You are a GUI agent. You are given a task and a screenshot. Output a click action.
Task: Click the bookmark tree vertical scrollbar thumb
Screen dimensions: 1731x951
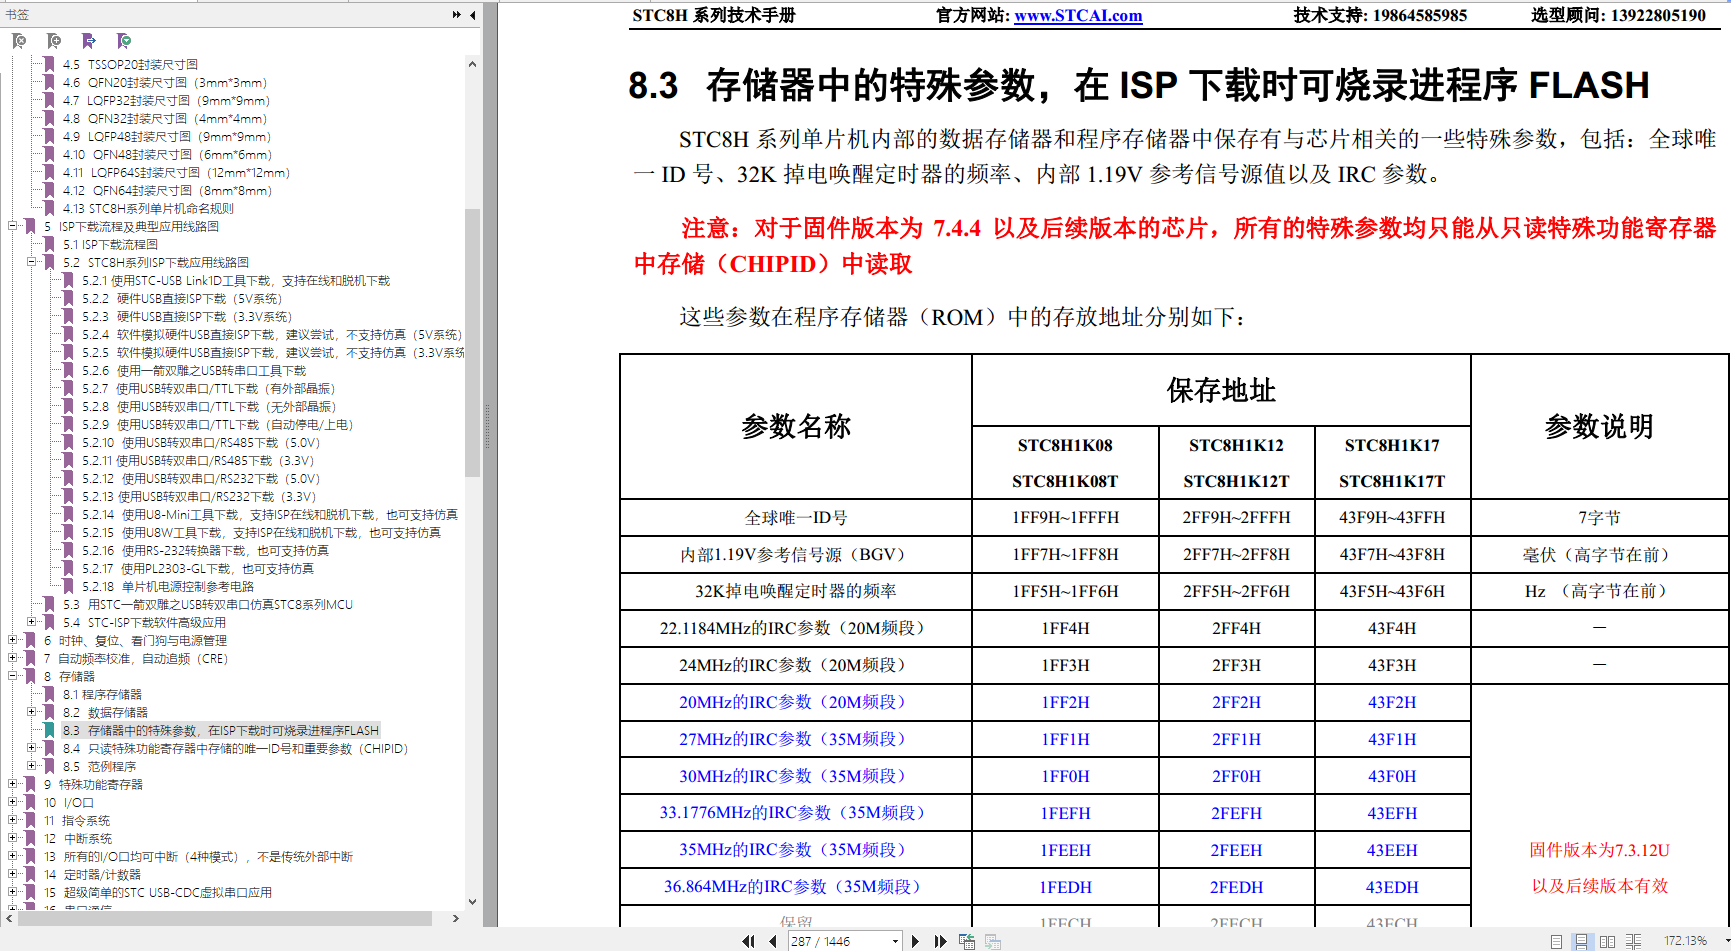click(472, 343)
